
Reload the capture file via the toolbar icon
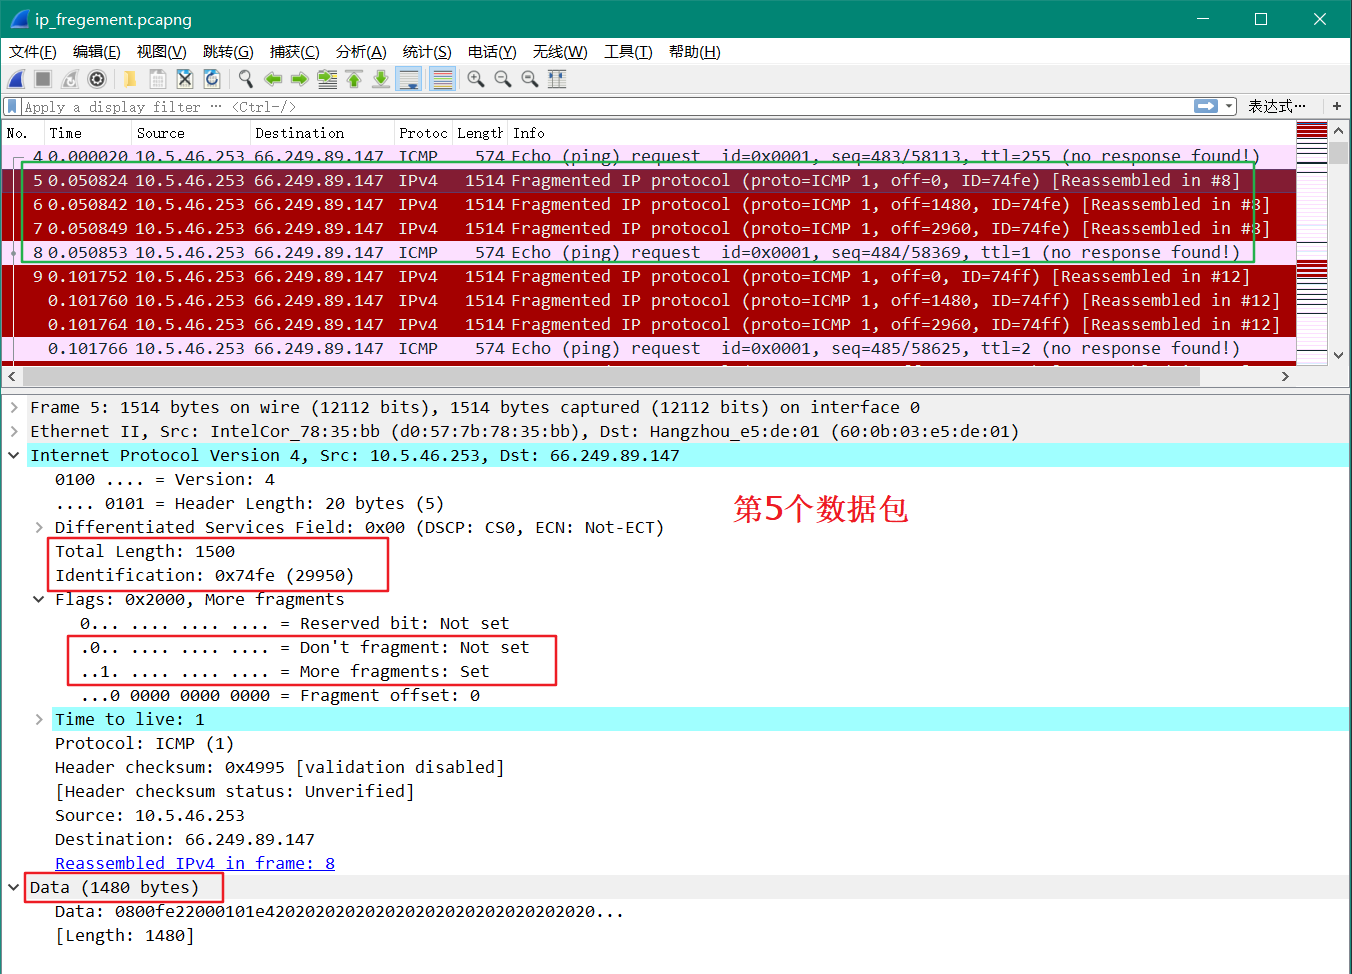[x=212, y=79]
